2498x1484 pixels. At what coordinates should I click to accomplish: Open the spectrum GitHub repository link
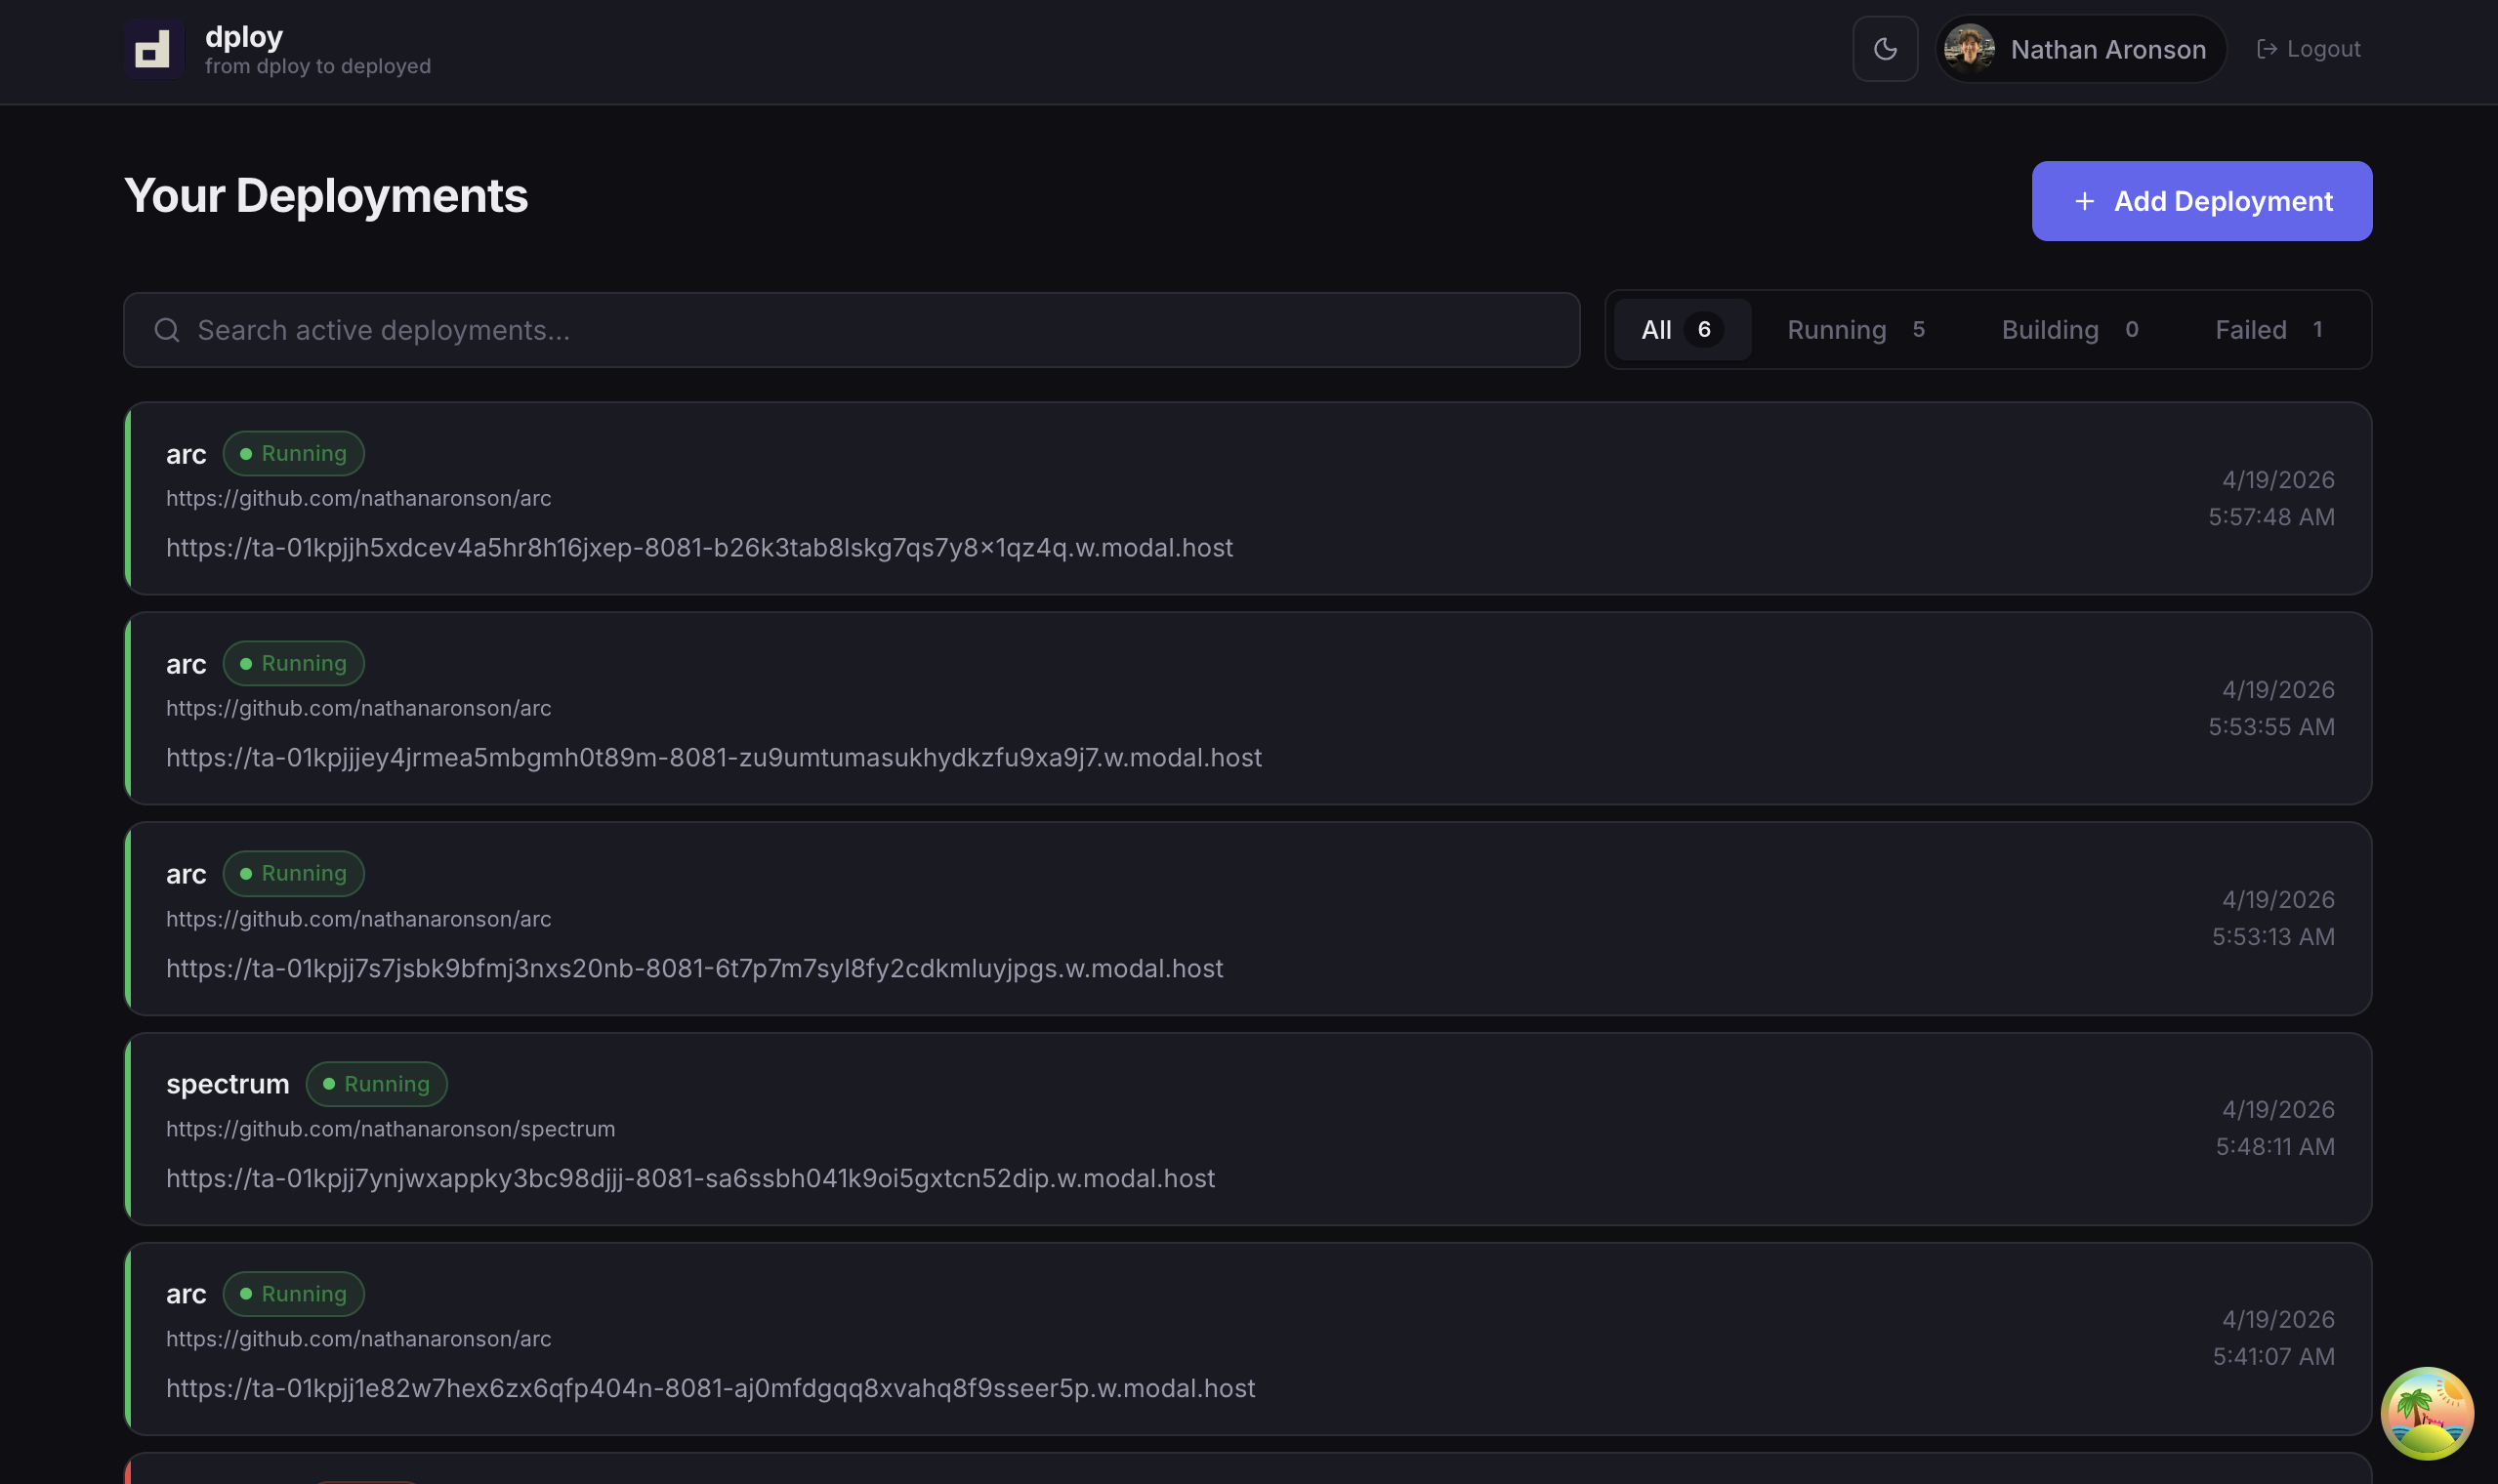(390, 1129)
